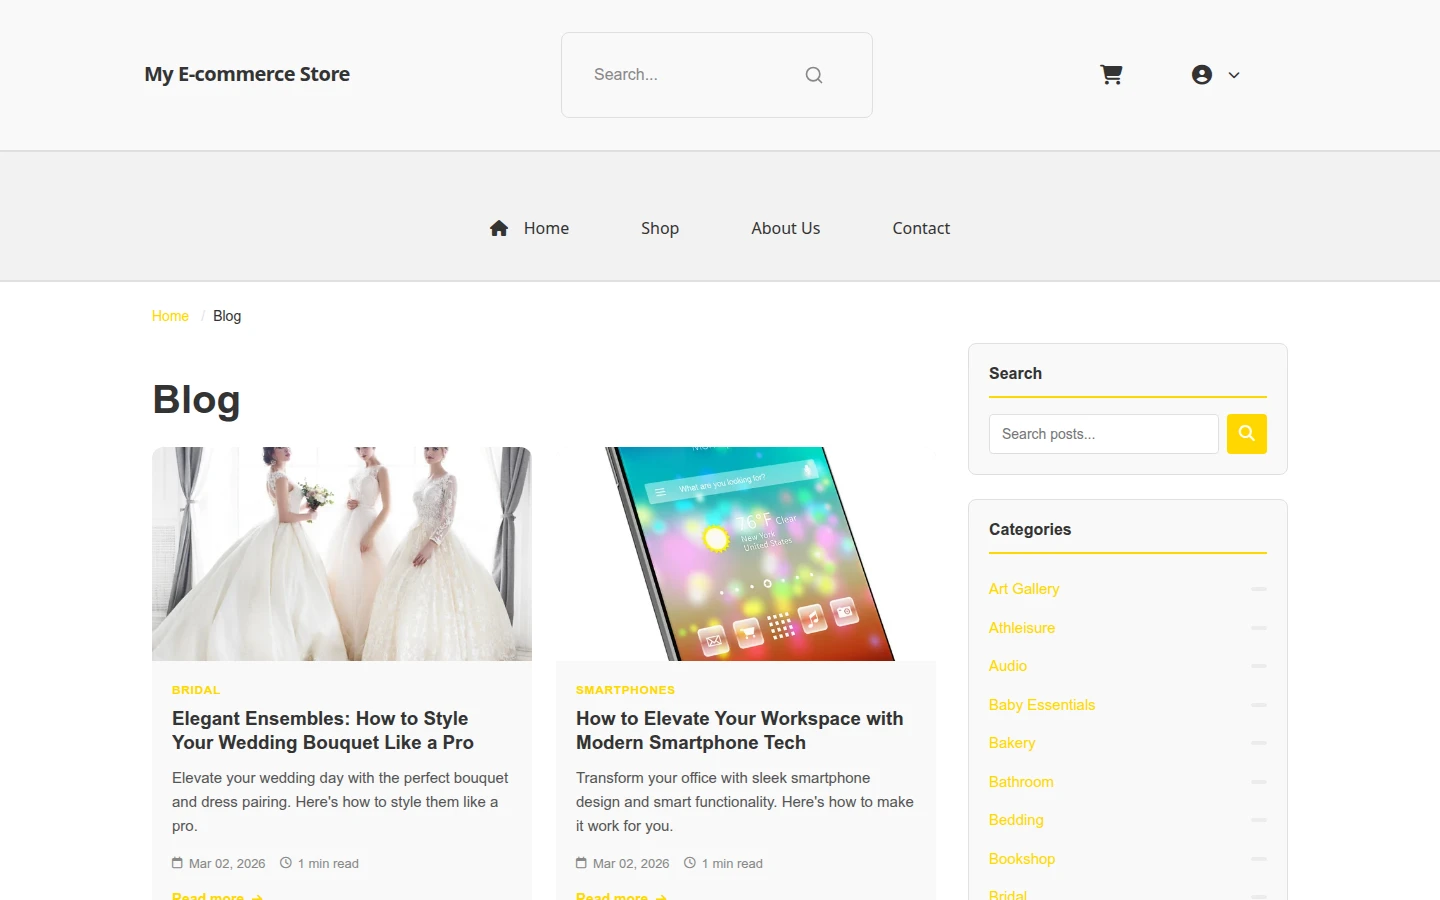Click the calendar icon before Mar 02 on bridal post
The width and height of the screenshot is (1440, 900).
click(x=177, y=863)
